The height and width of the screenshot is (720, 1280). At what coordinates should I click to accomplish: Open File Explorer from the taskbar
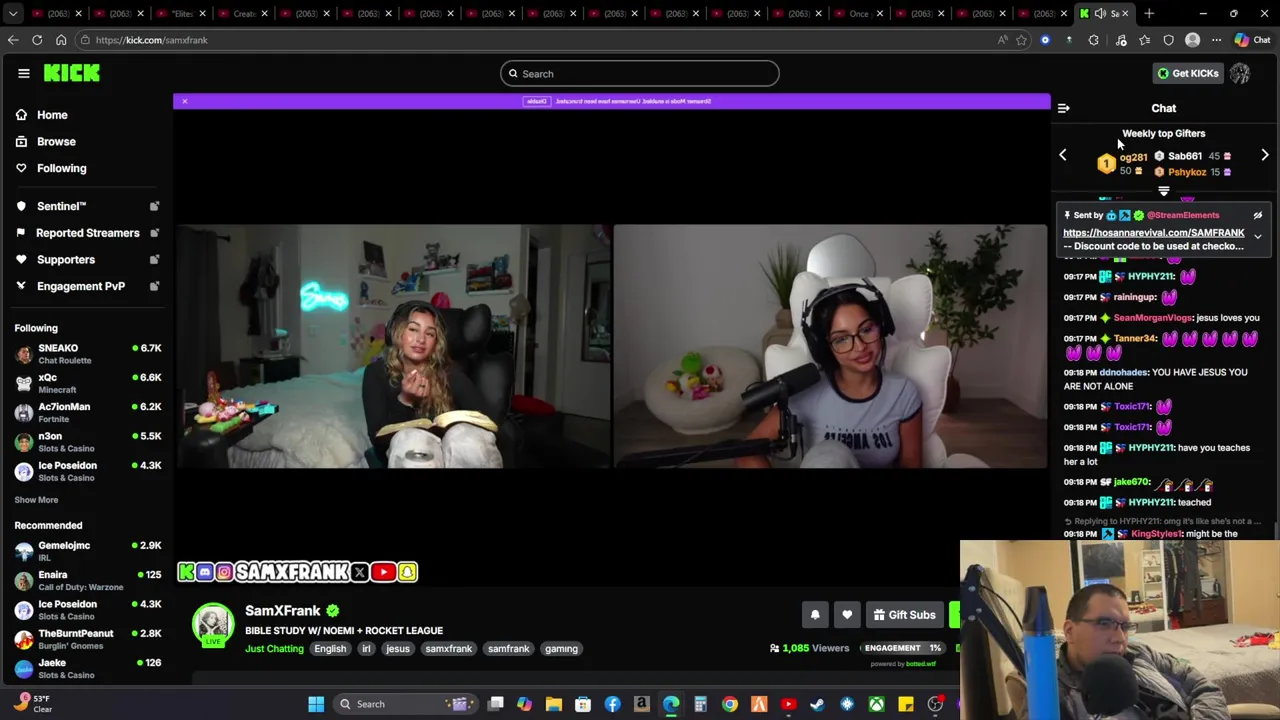tap(553, 704)
